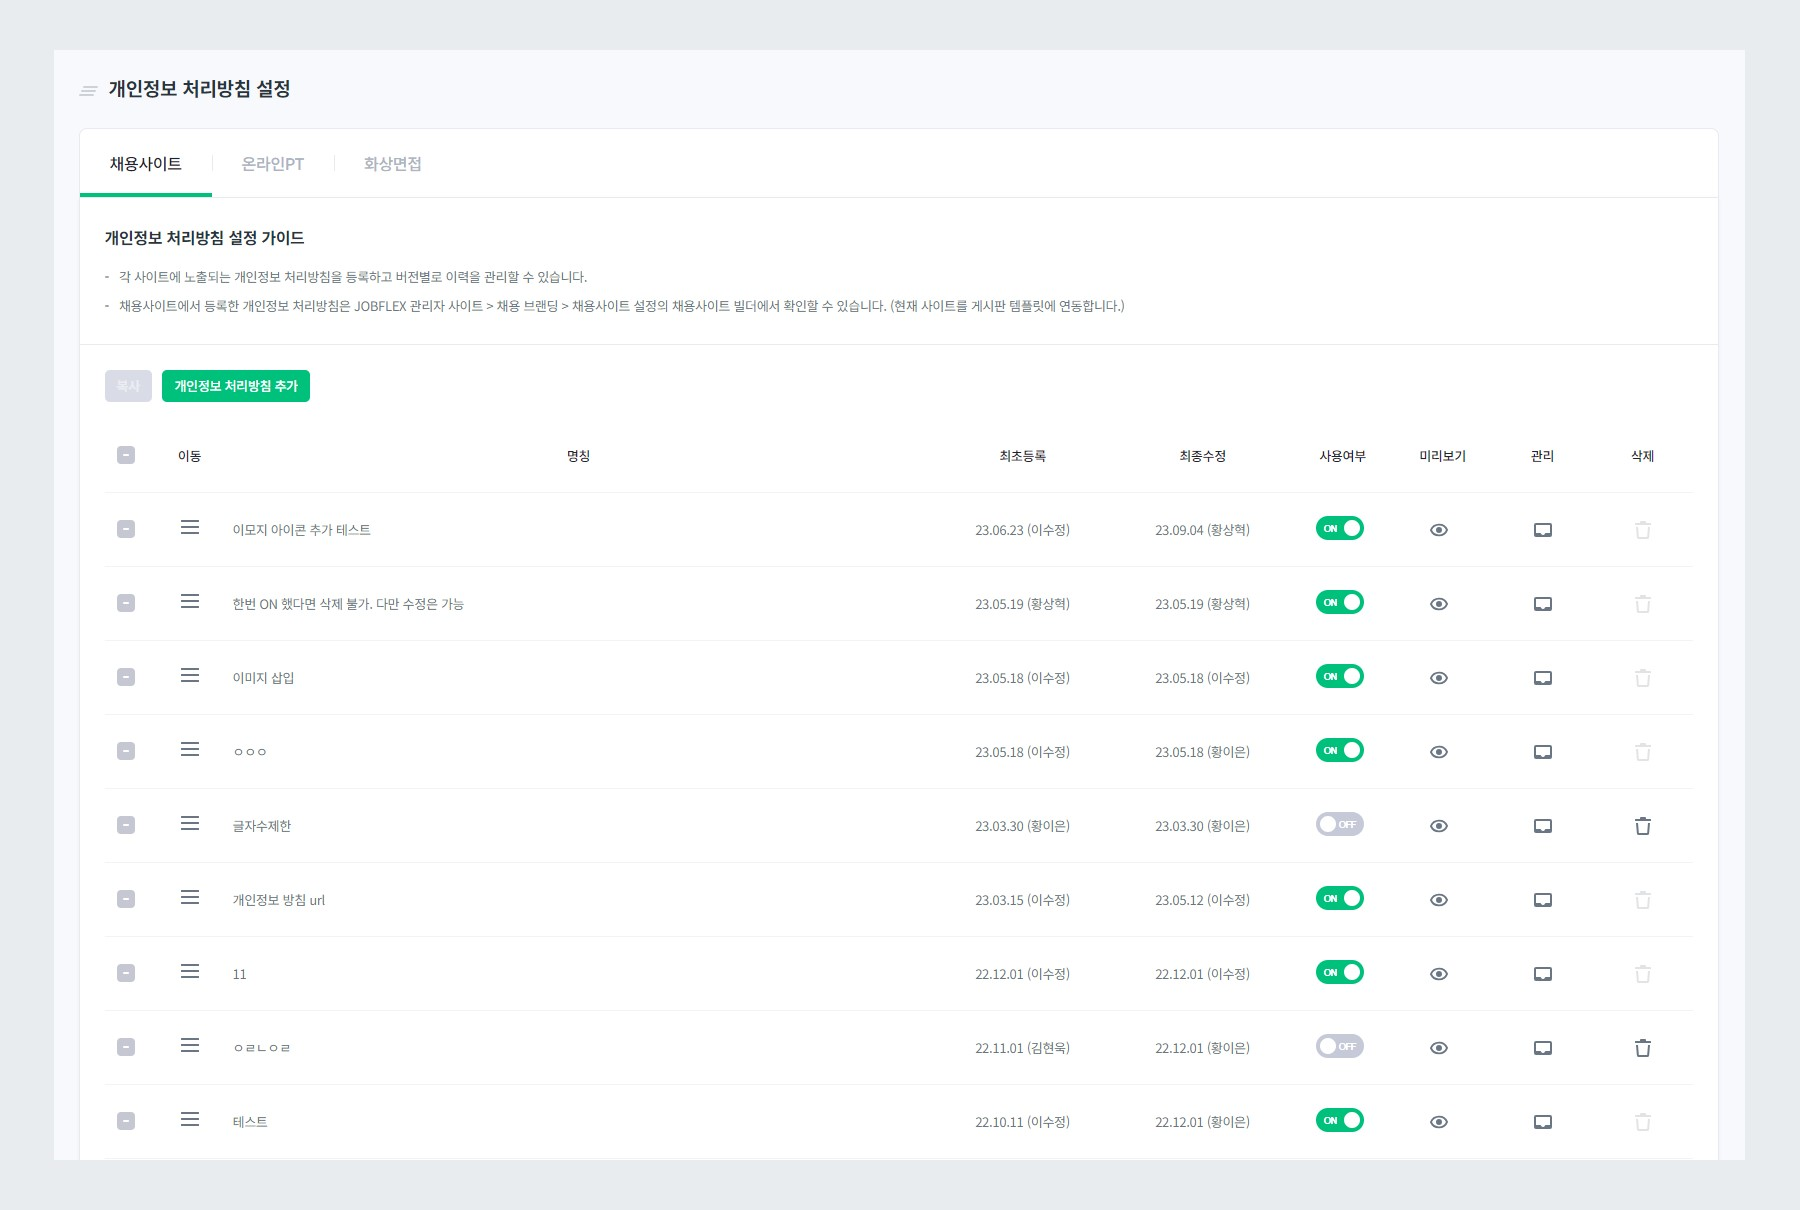Preview the 이모지 아이콘 추가 테스트 policy
1800x1210 pixels.
click(1439, 530)
